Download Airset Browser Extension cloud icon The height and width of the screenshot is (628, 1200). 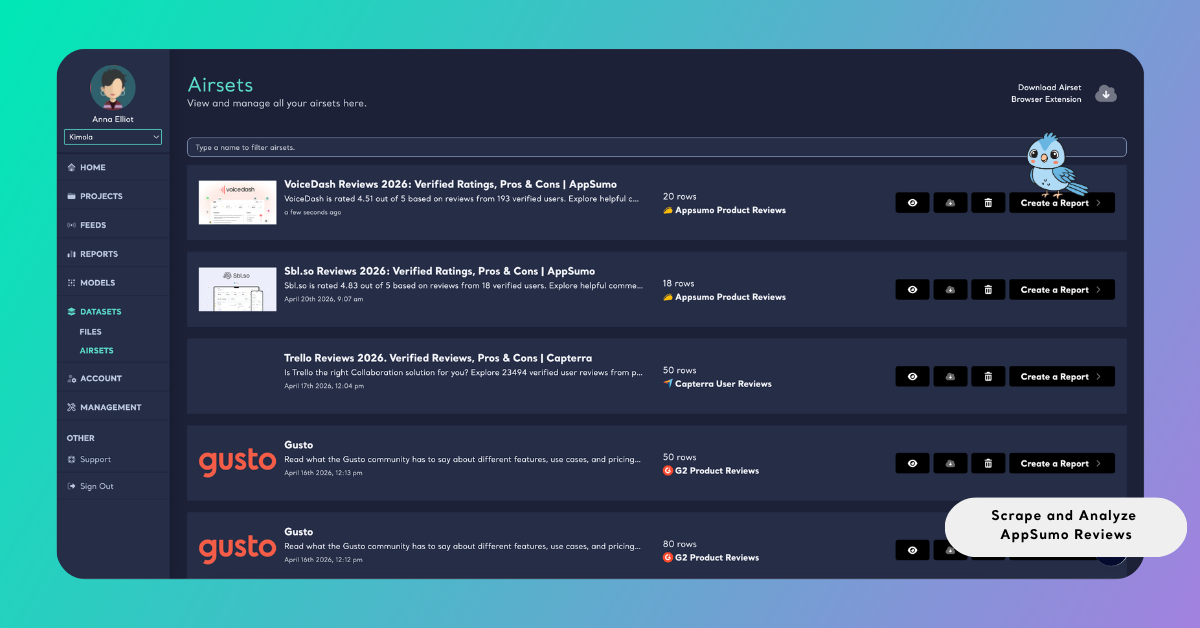tap(1106, 93)
